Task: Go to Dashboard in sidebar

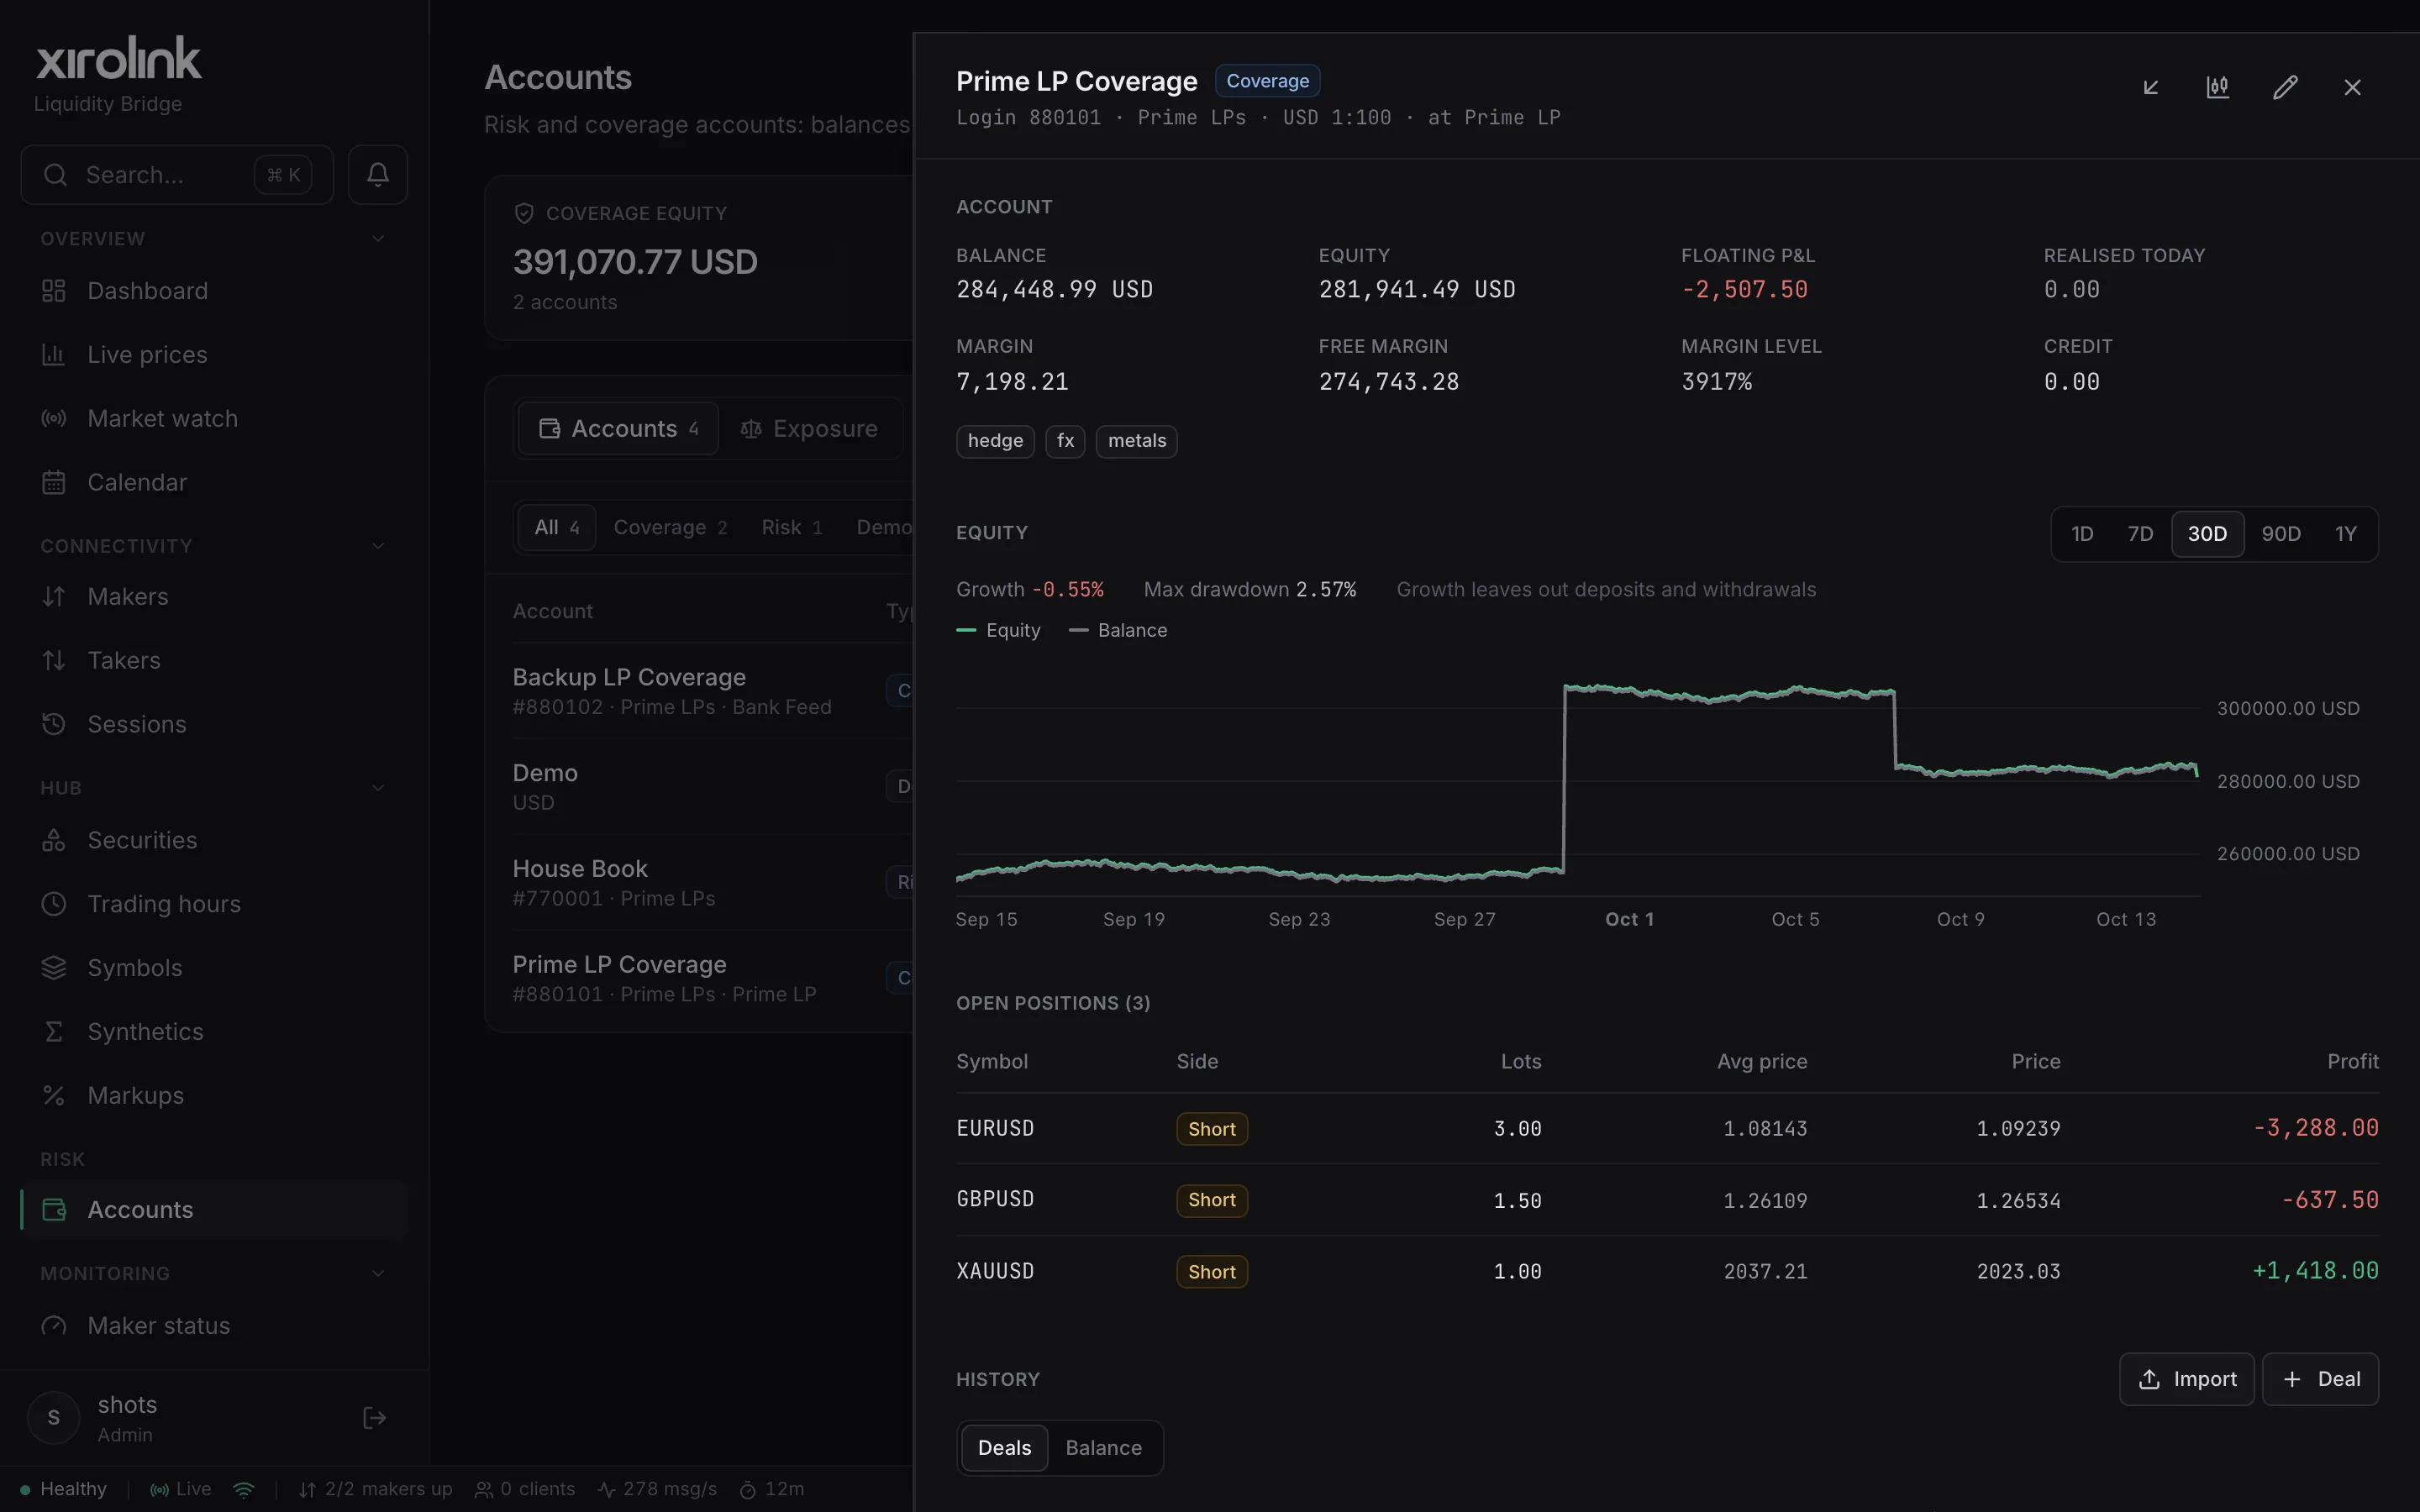Action: [x=214, y=291]
